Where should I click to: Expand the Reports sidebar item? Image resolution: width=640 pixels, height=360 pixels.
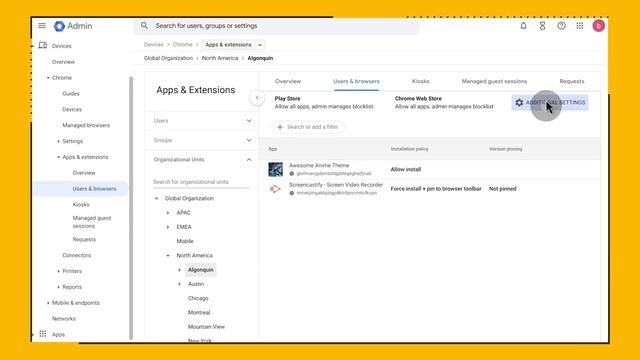coord(58,287)
